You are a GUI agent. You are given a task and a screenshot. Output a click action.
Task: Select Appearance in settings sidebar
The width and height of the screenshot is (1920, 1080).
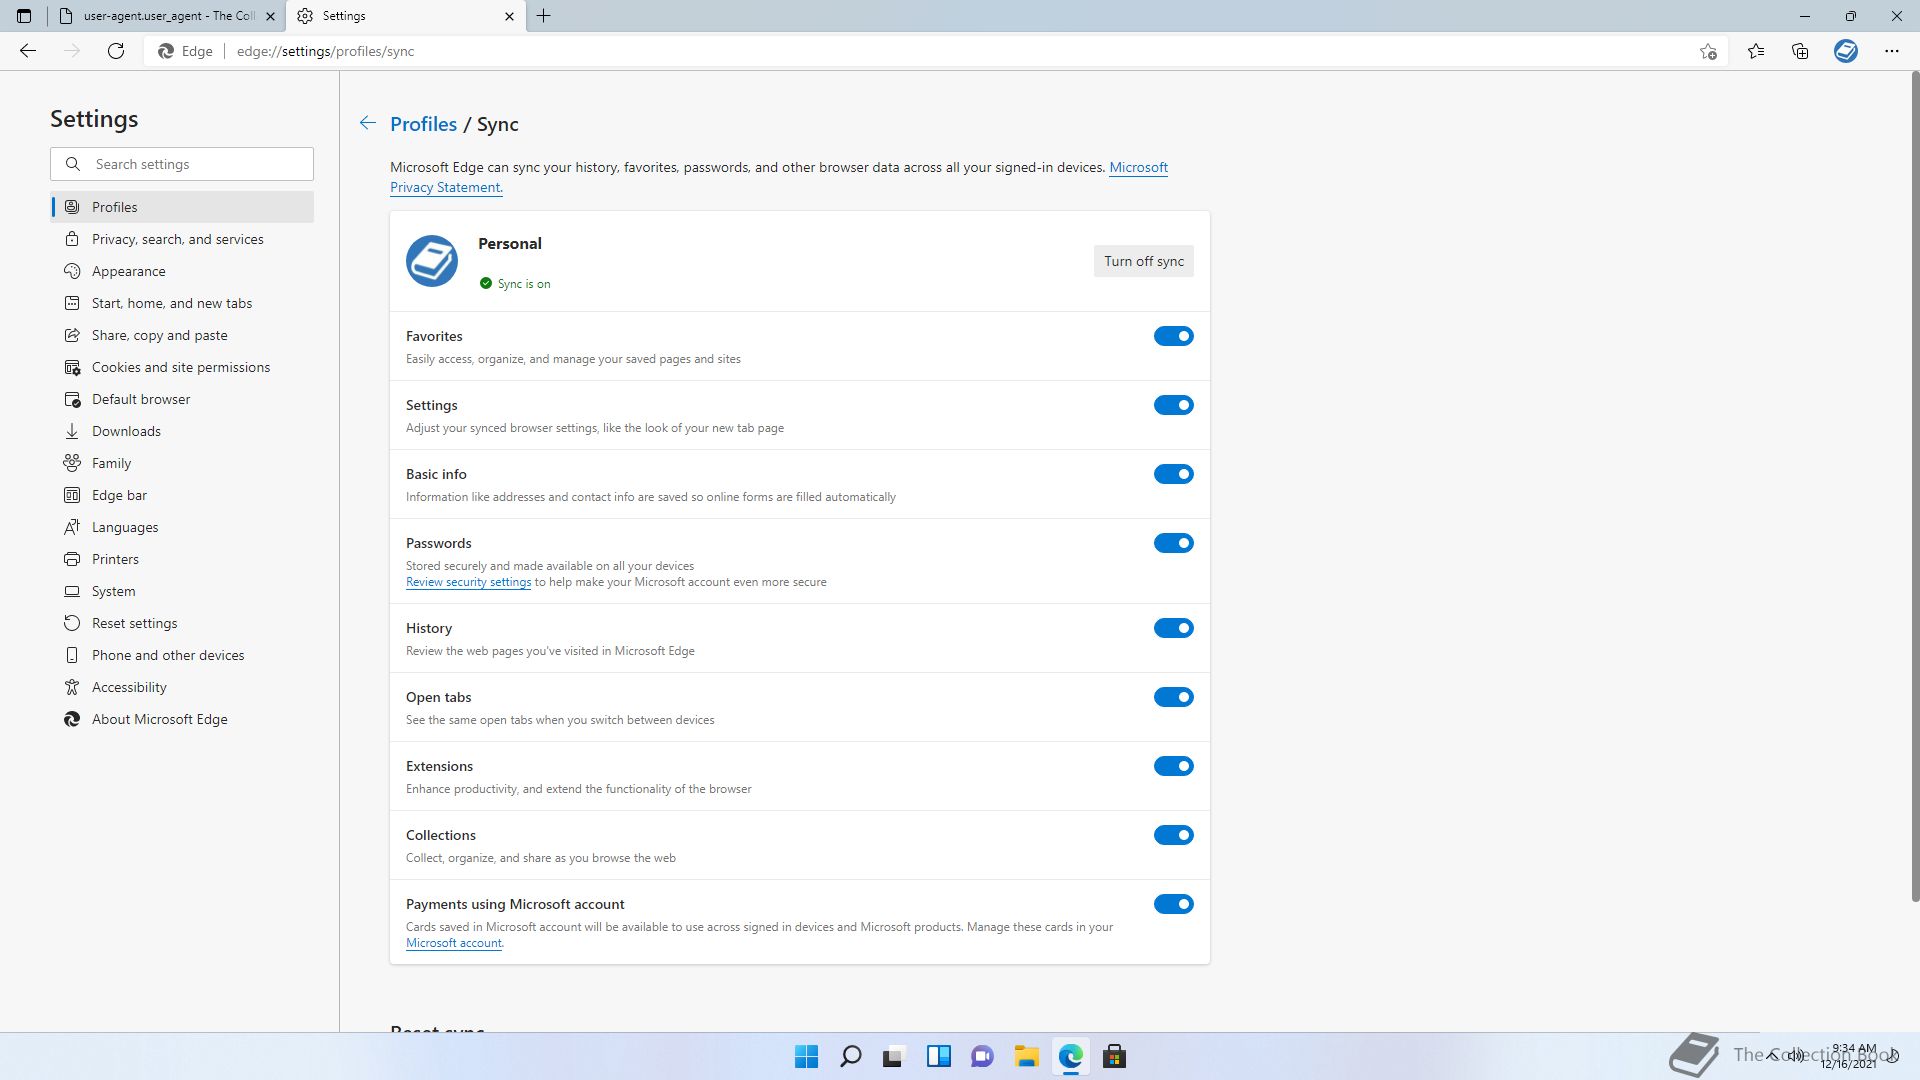pos(128,271)
